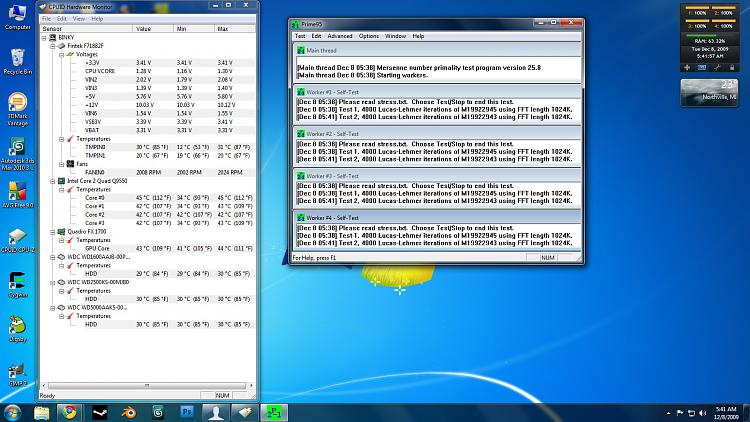Open the Action Center flag in tray
This screenshot has width=750, height=422.
[x=680, y=413]
